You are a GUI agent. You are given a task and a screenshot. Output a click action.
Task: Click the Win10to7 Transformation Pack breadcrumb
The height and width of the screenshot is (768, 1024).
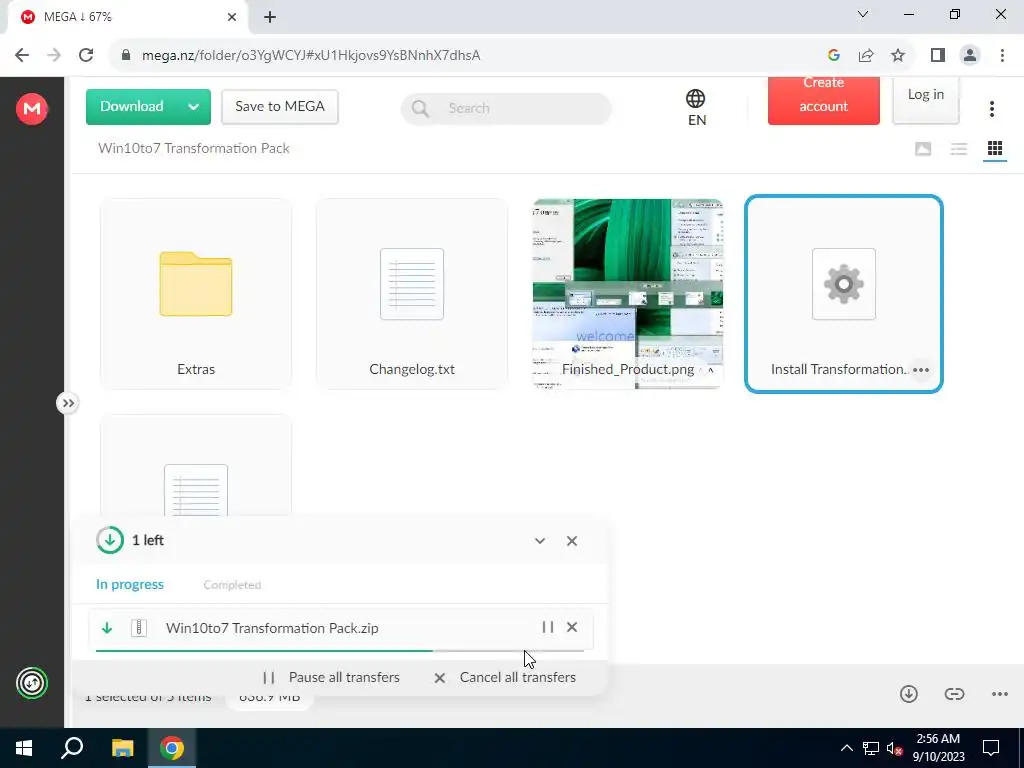point(194,148)
